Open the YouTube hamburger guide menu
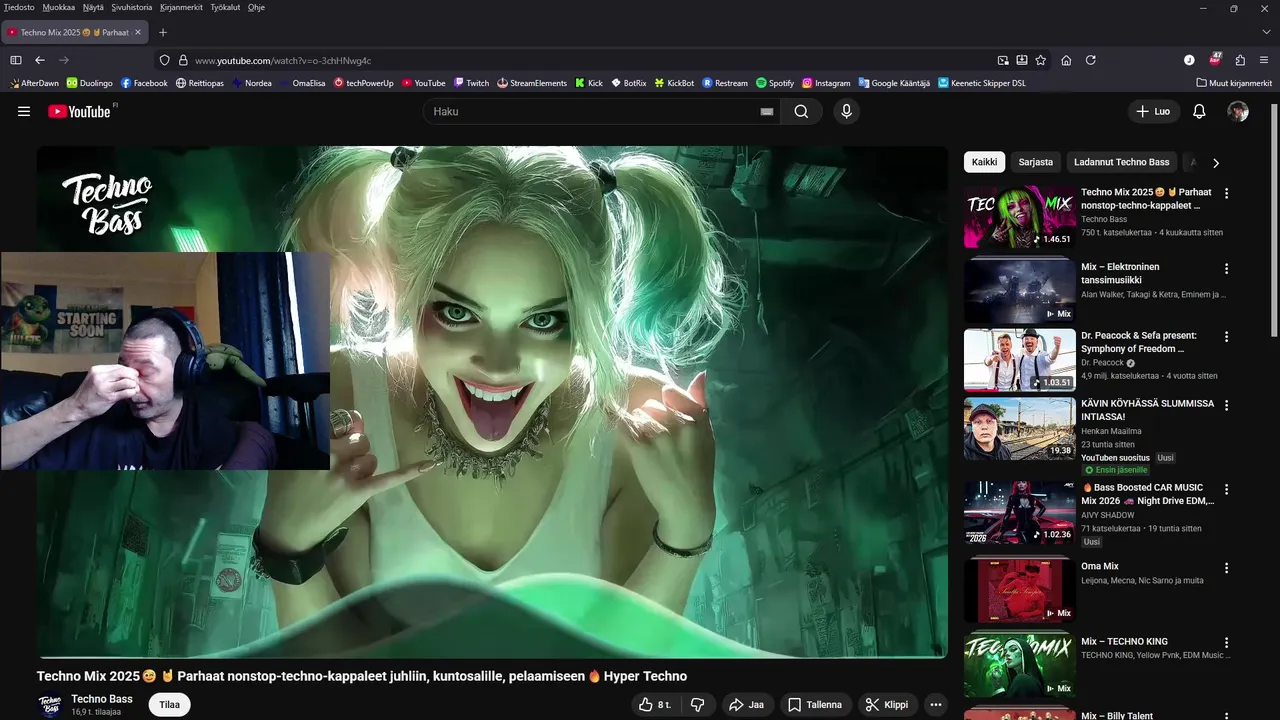Screen dimensions: 1280x720 click(24, 111)
